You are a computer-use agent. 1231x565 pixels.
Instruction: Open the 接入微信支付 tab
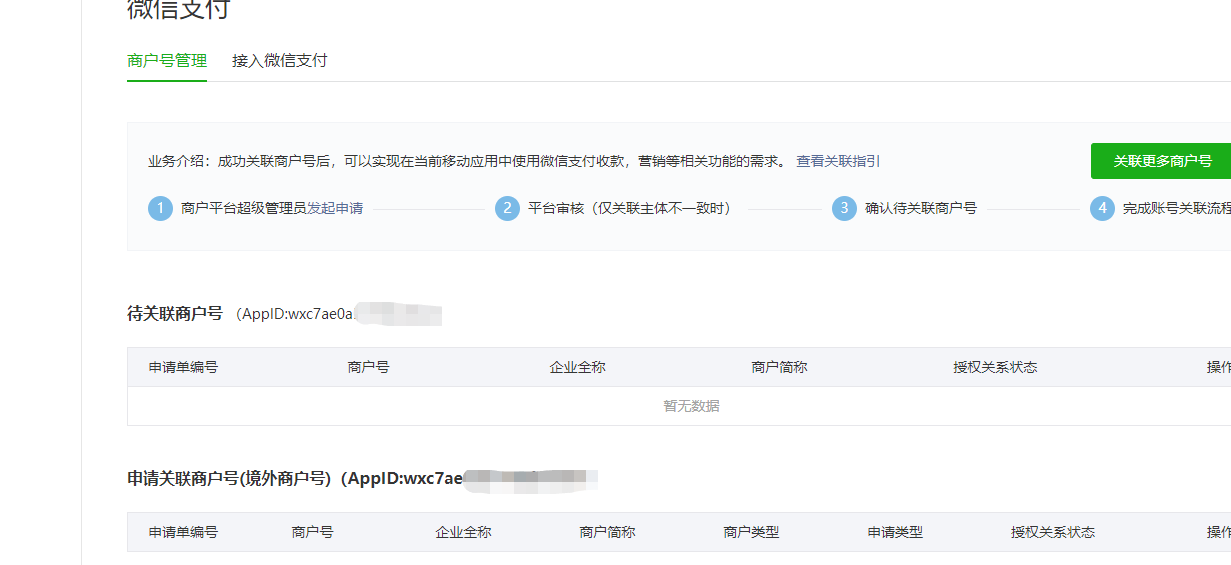coord(280,60)
